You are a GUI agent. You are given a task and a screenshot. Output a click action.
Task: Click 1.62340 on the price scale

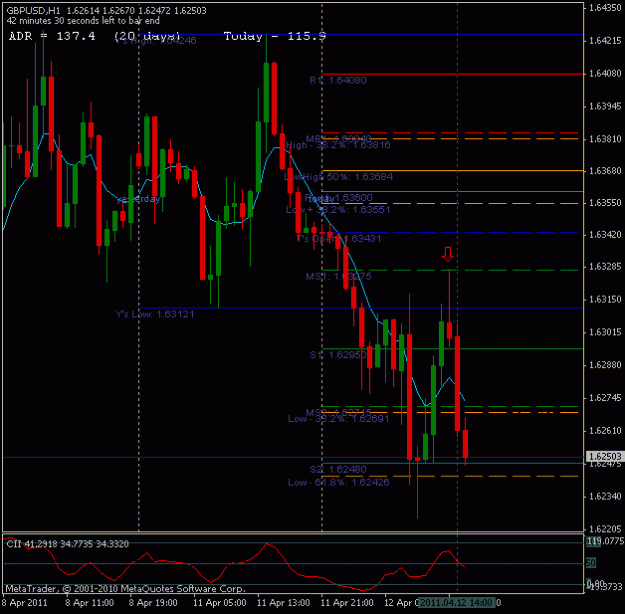605,496
